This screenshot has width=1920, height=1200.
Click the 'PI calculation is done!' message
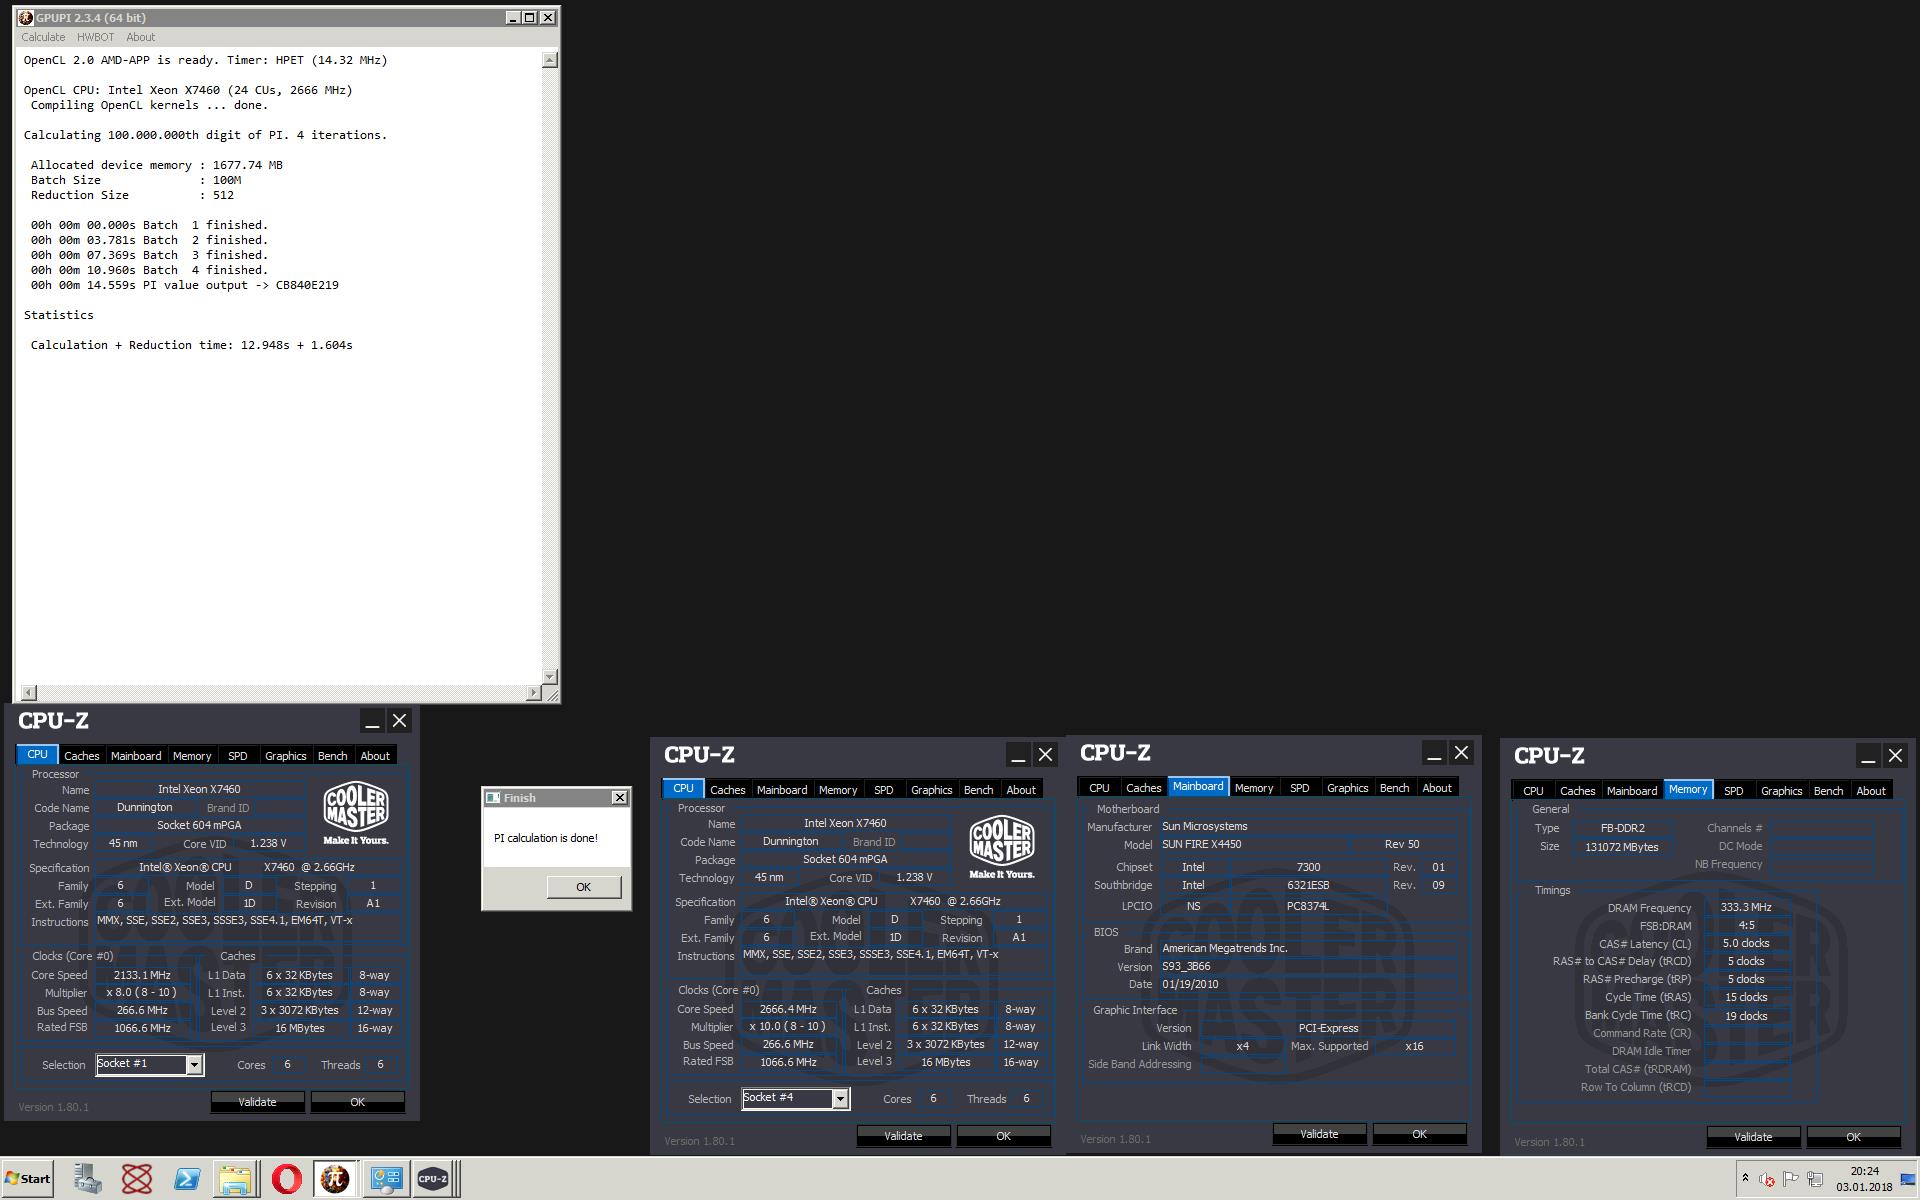(546, 838)
